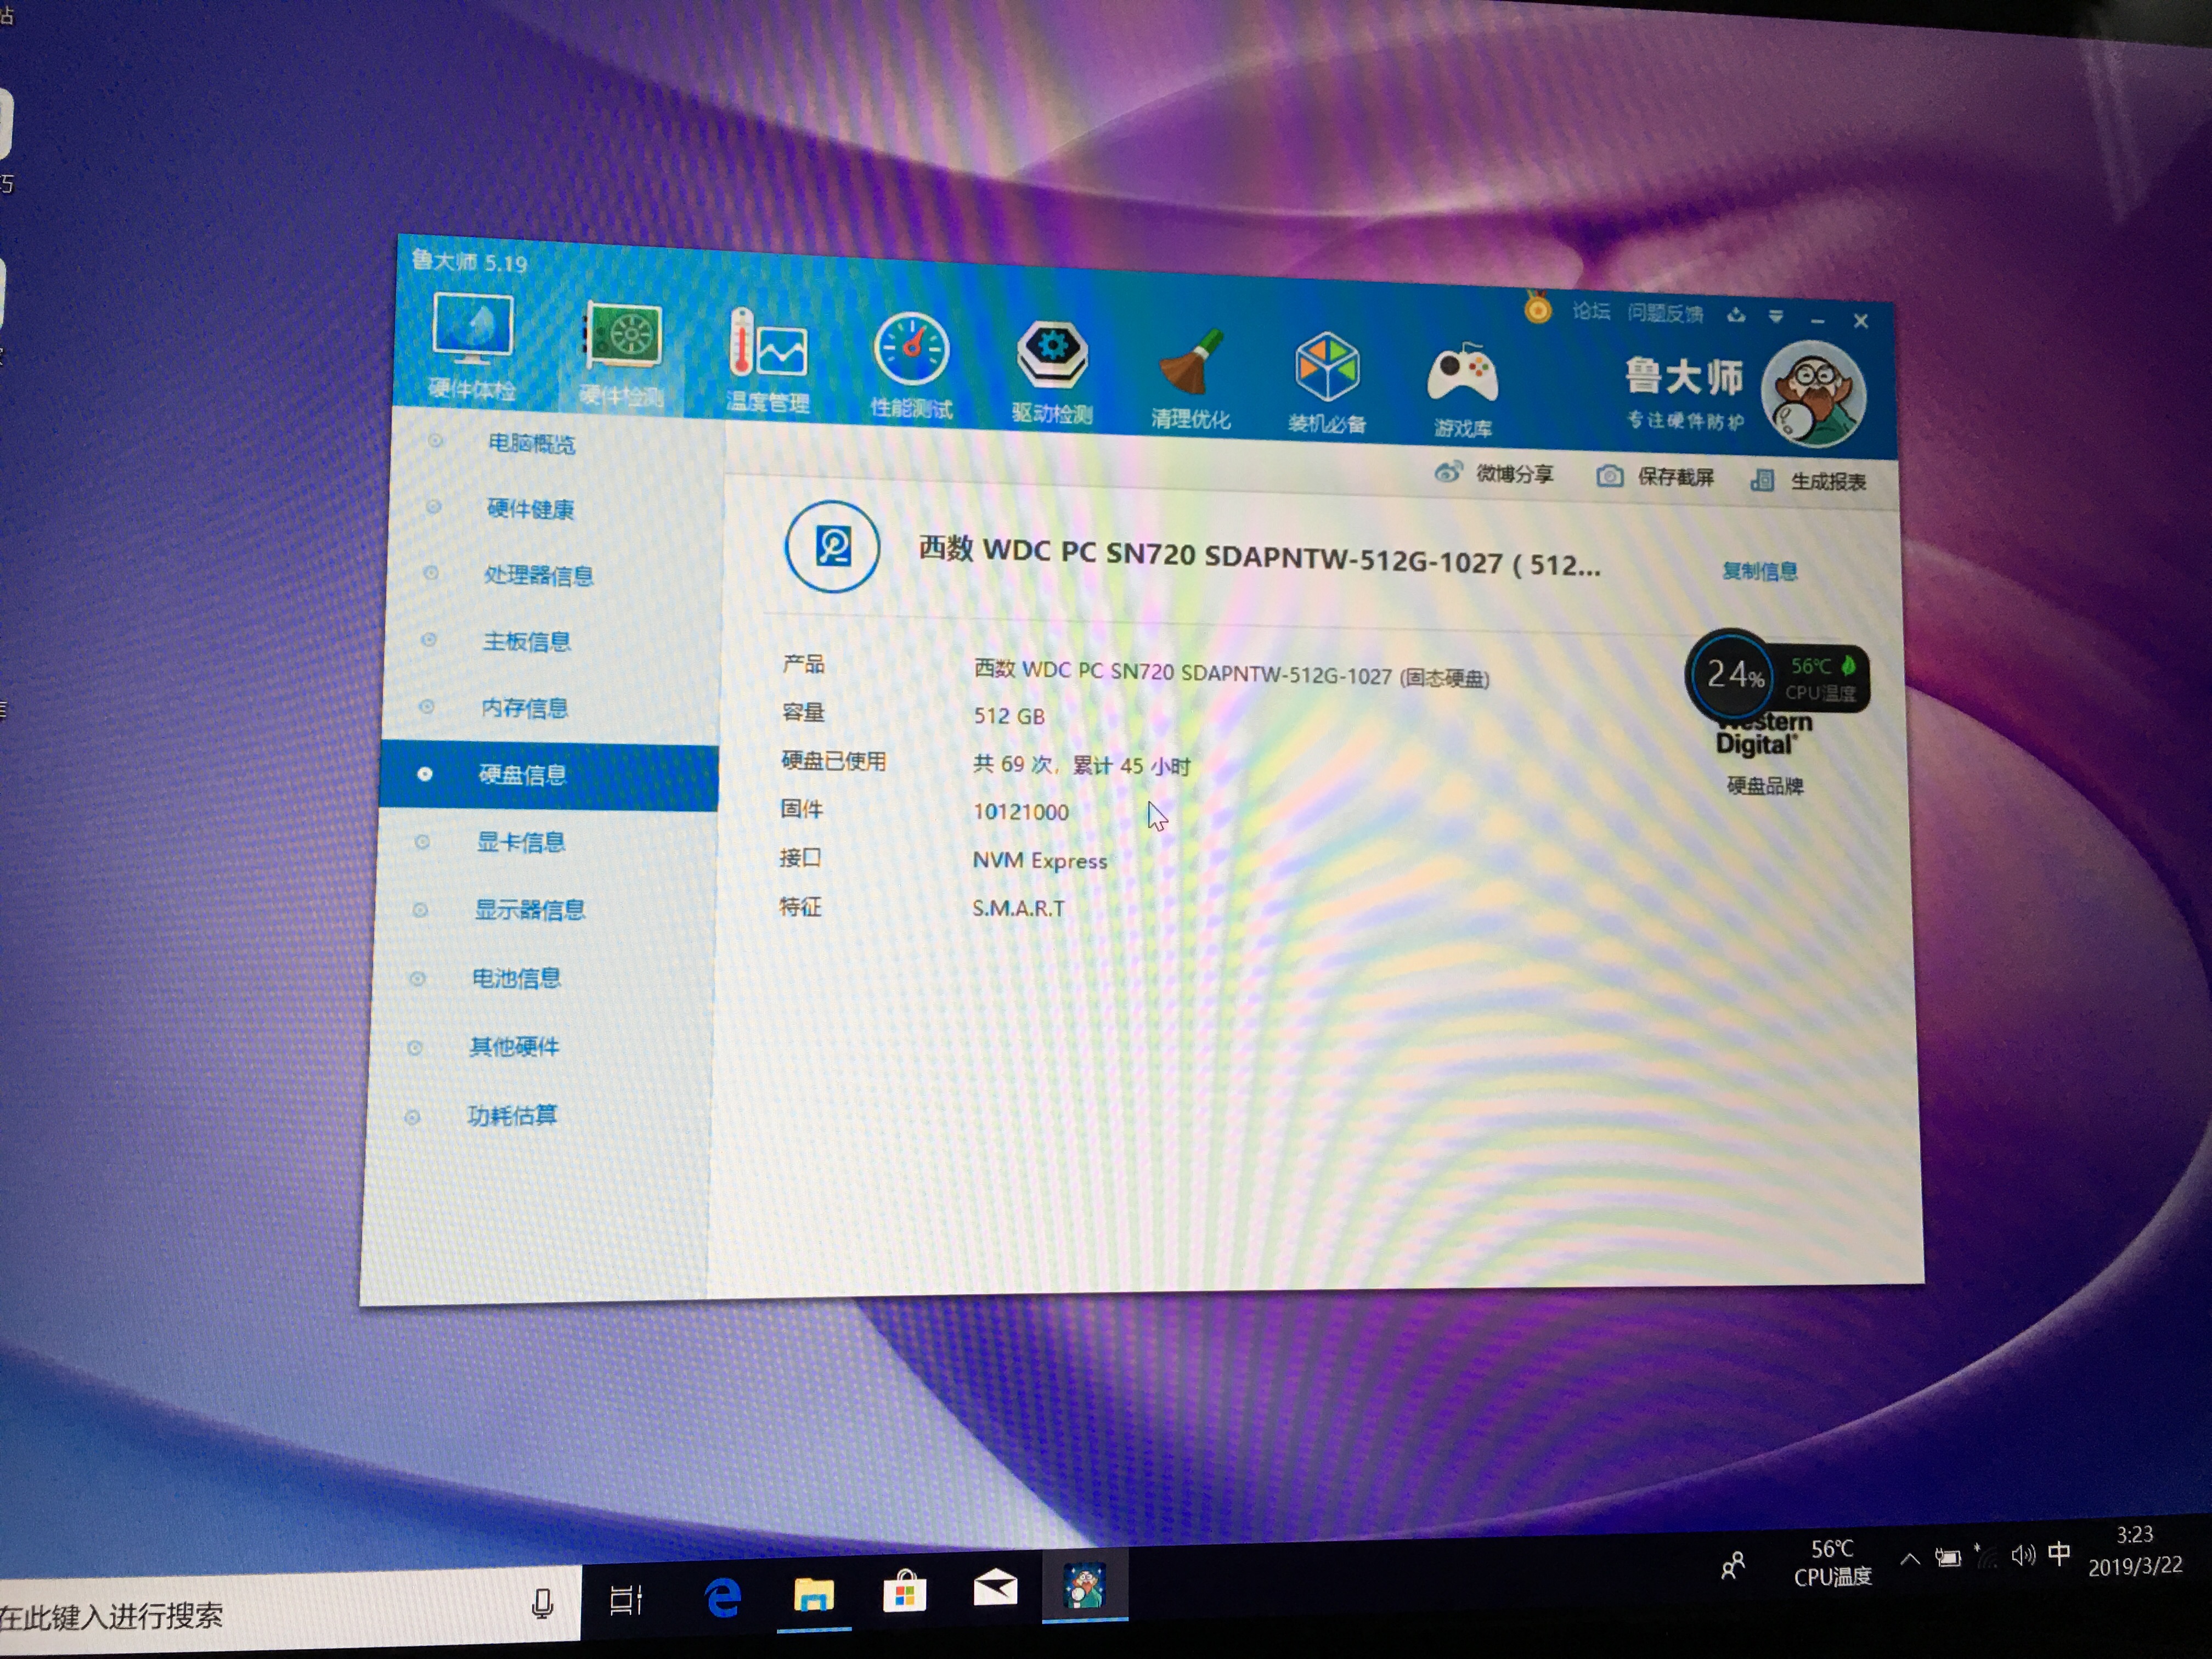Screen dimensions: 2212x1659
Task: Open 温度管理 temperature management
Action: pyautogui.click(x=767, y=361)
